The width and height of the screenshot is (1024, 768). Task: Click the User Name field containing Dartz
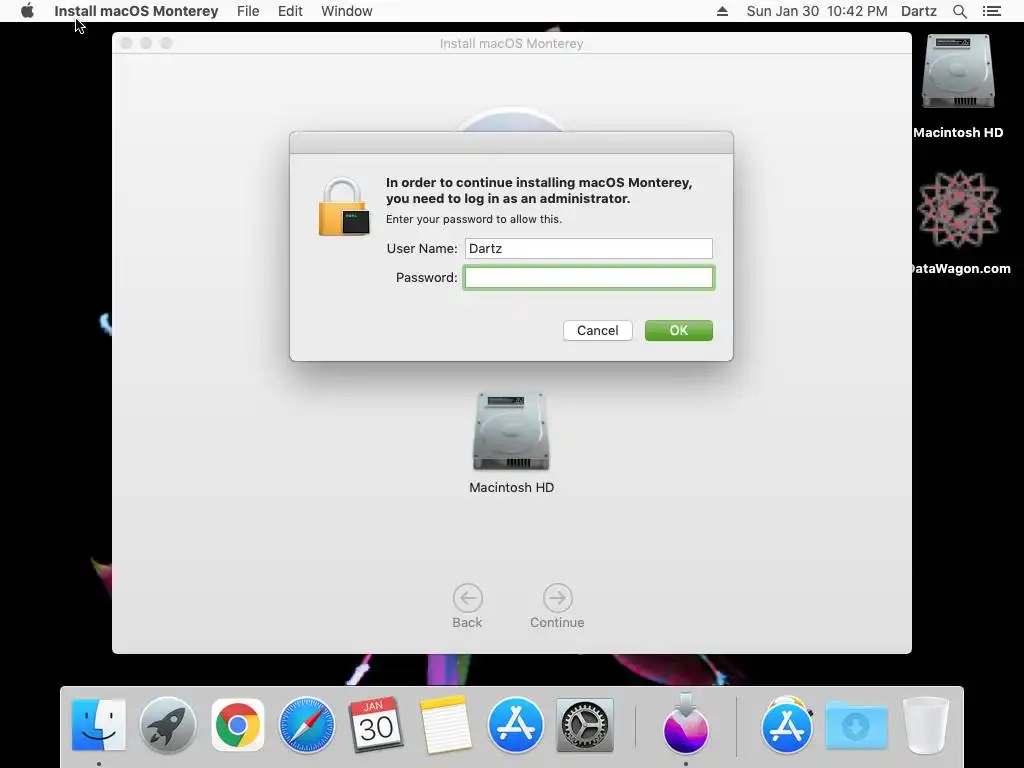[x=589, y=248]
